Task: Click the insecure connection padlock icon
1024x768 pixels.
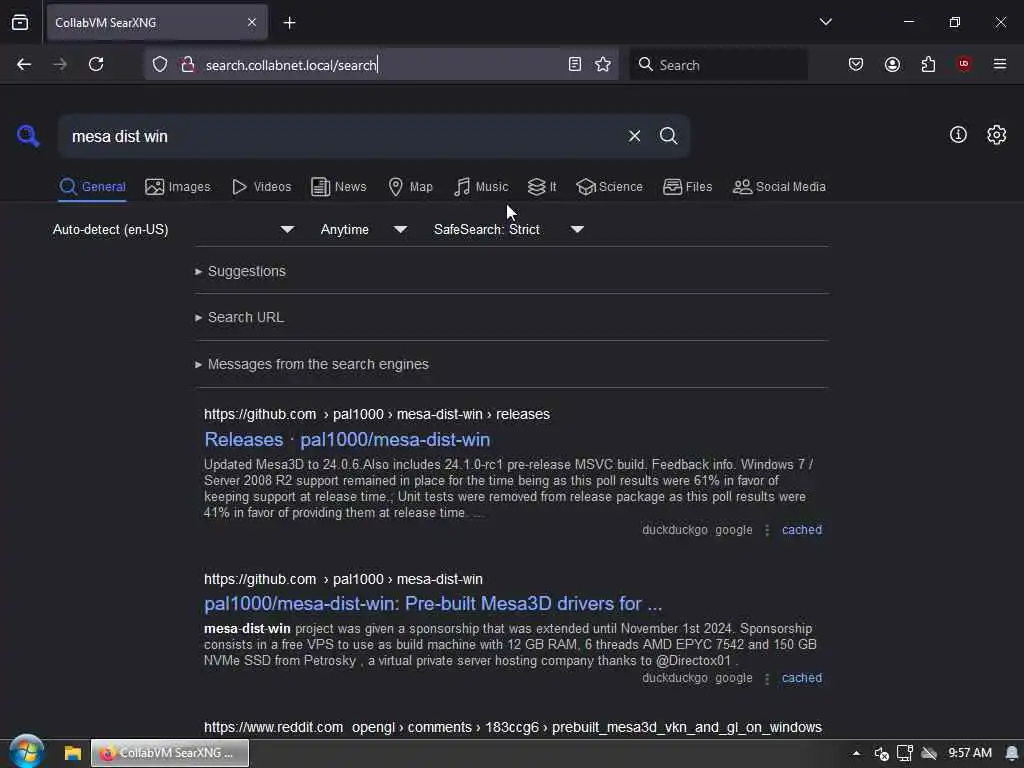Action: (x=188, y=64)
